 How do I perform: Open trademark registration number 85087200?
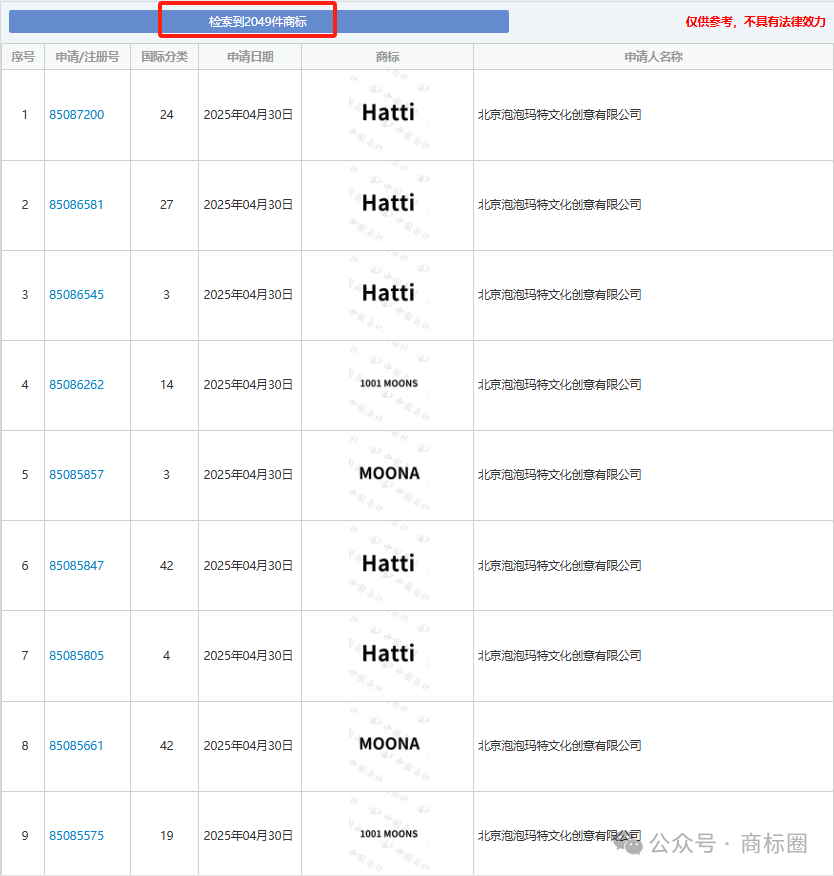77,115
